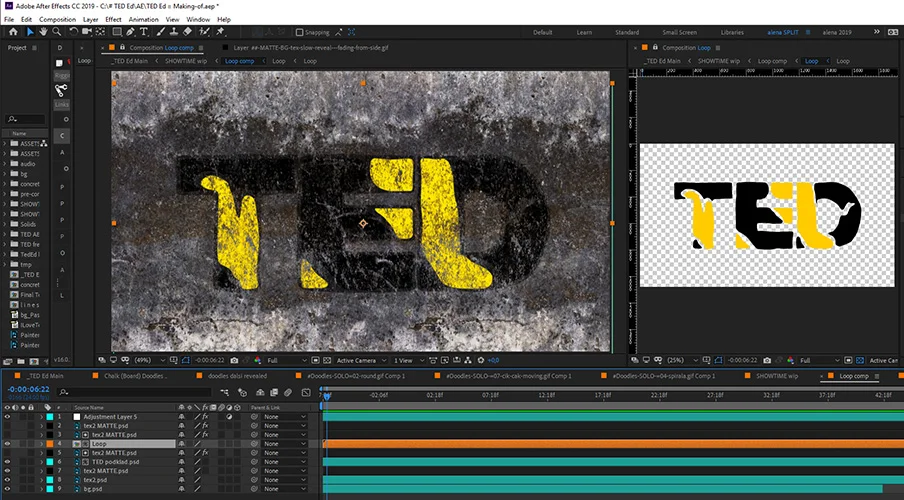Select the Pen tool
Viewport: 904px width, 500px height.
131,32
